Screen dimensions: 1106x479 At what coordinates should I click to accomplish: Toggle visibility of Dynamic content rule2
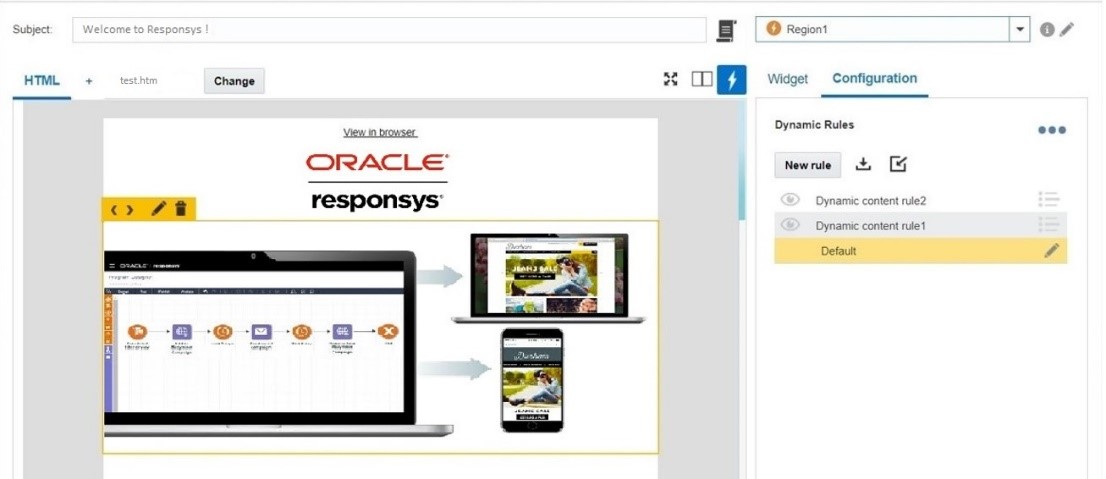(790, 200)
